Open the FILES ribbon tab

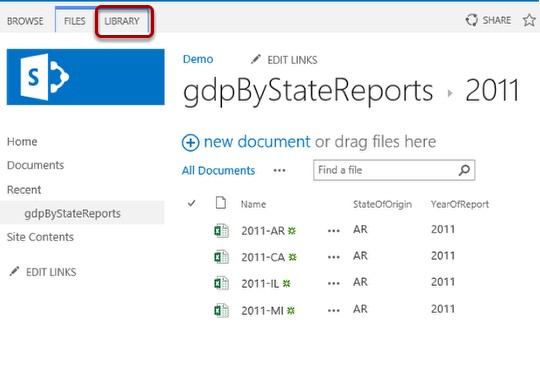75,21
